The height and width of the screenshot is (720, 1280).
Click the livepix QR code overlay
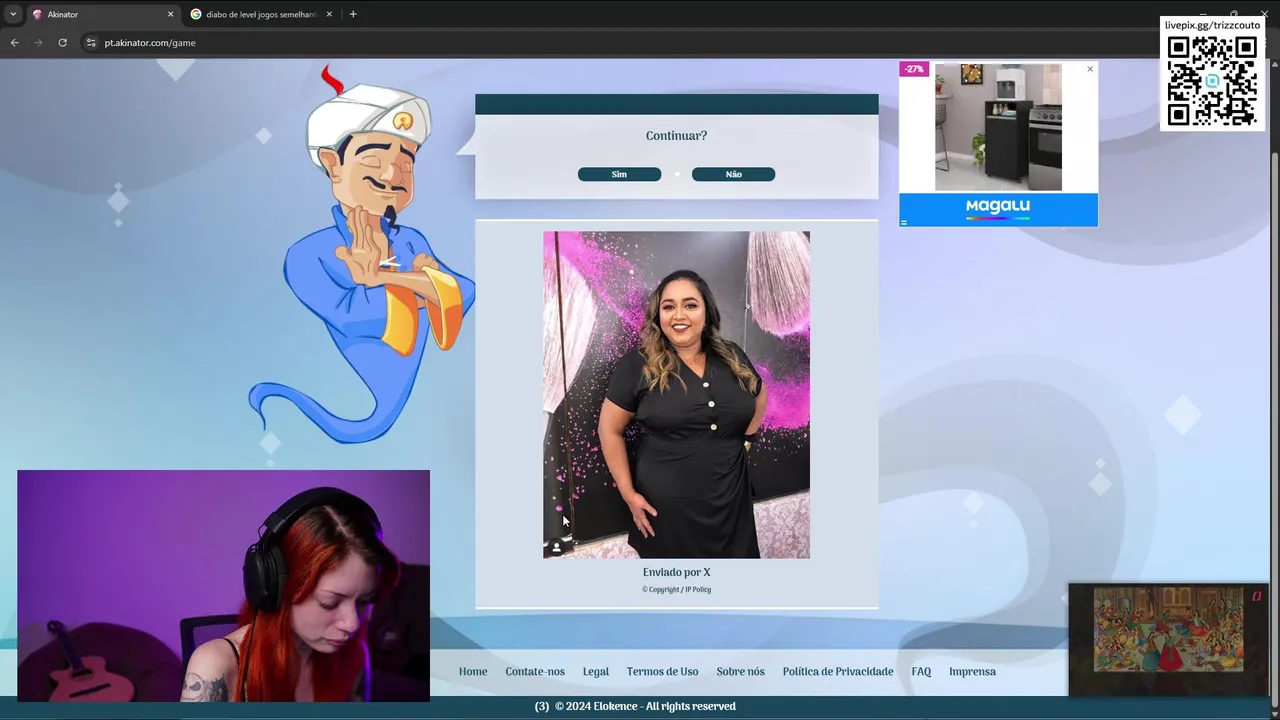click(1212, 81)
